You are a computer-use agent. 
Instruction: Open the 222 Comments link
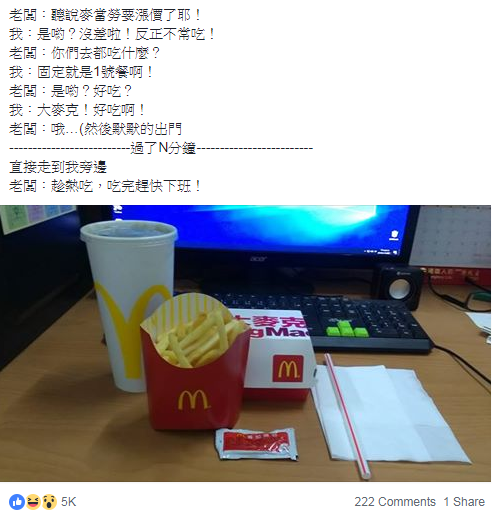pos(395,502)
